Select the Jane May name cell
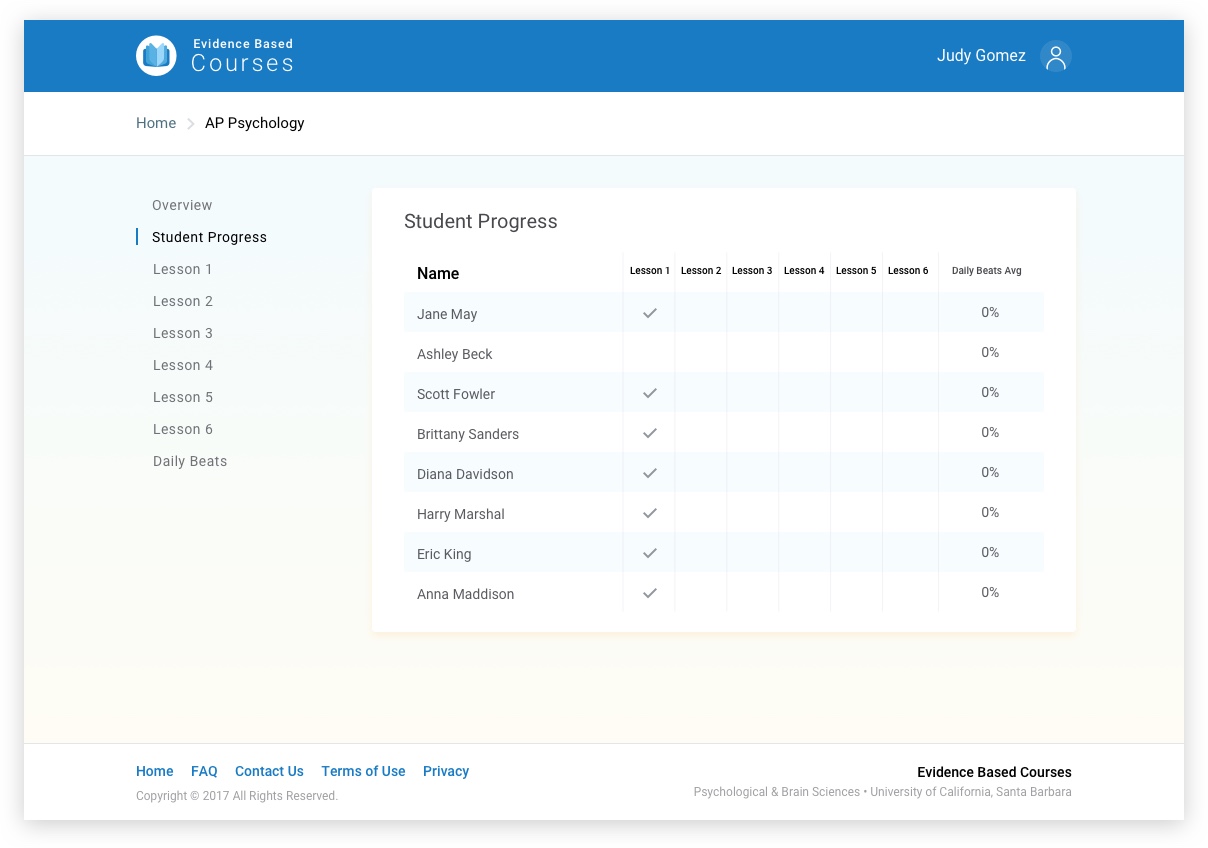Image resolution: width=1208 pixels, height=848 pixels. pyautogui.click(x=447, y=314)
